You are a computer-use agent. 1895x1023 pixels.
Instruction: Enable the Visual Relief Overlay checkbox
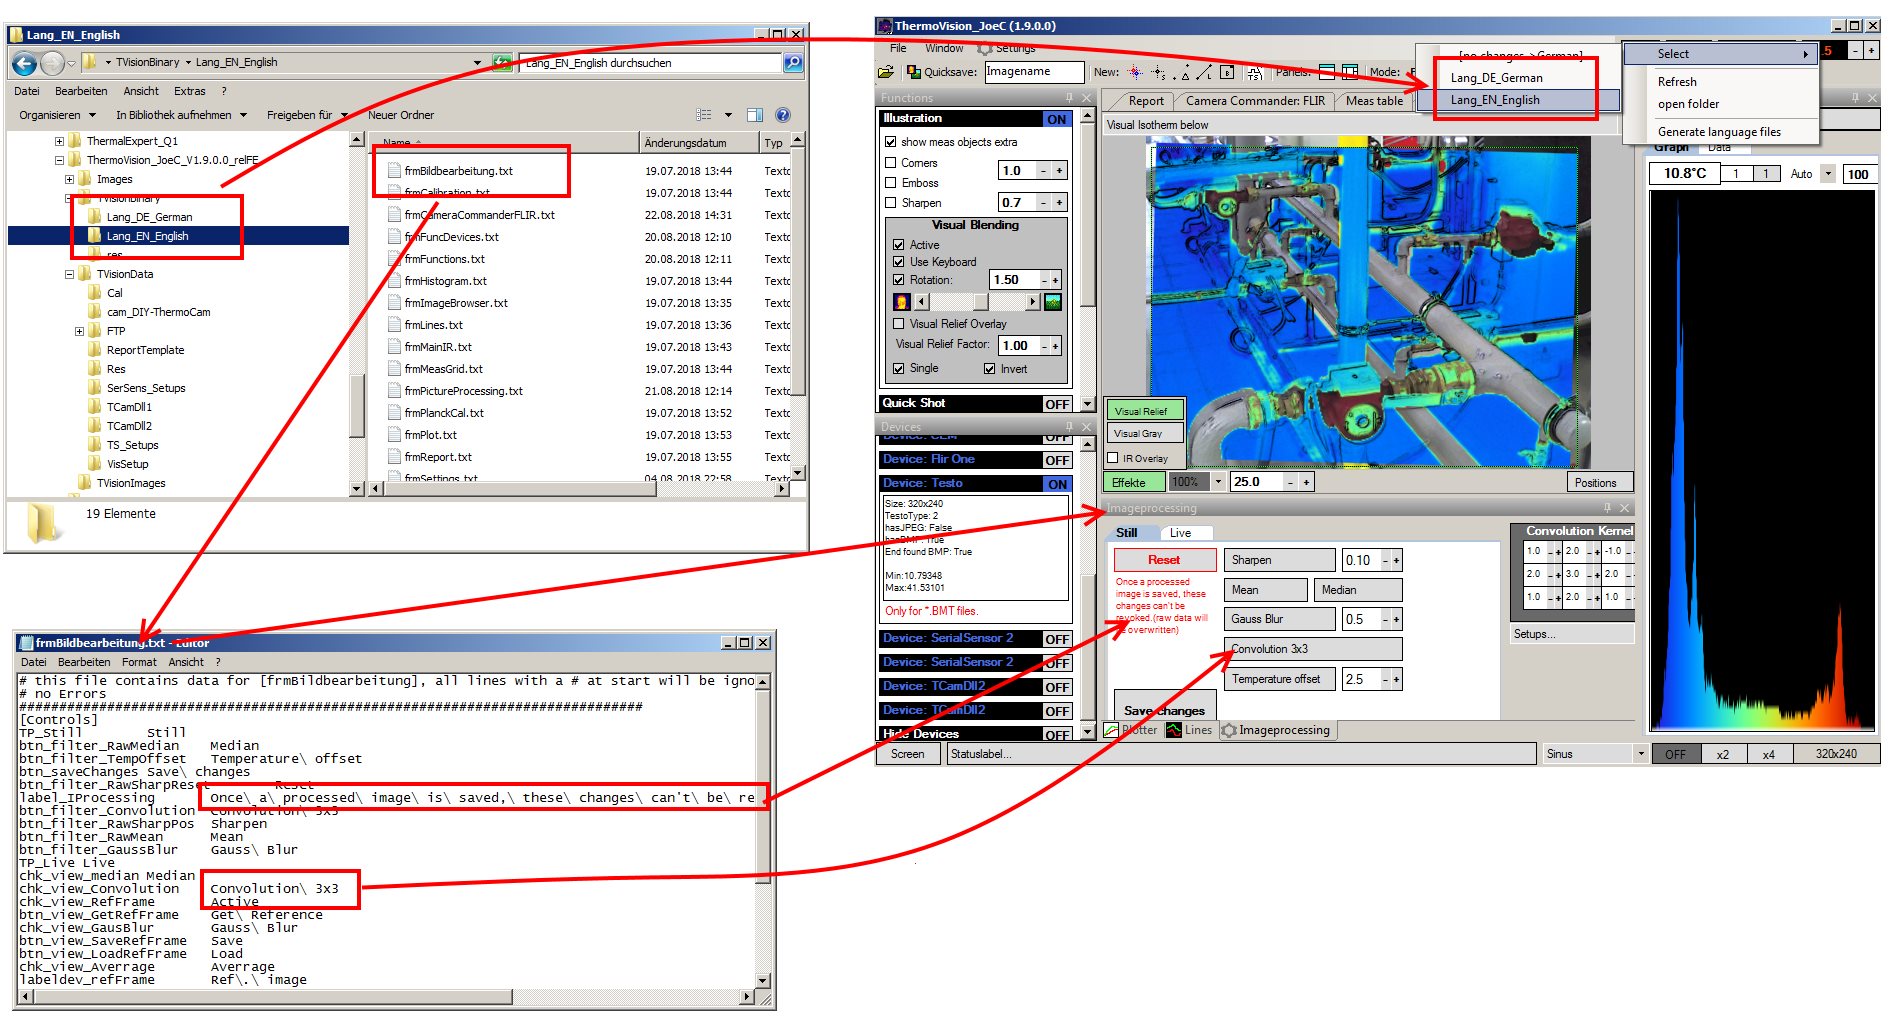pos(898,324)
